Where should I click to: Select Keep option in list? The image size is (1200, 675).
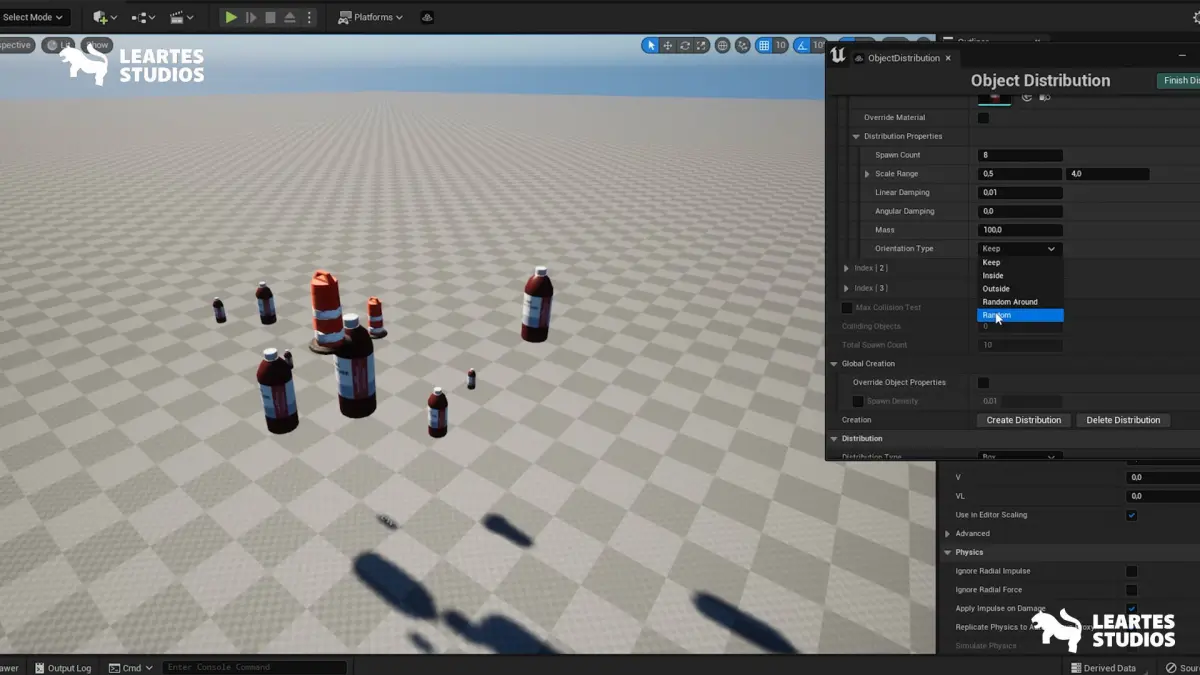click(x=1020, y=262)
